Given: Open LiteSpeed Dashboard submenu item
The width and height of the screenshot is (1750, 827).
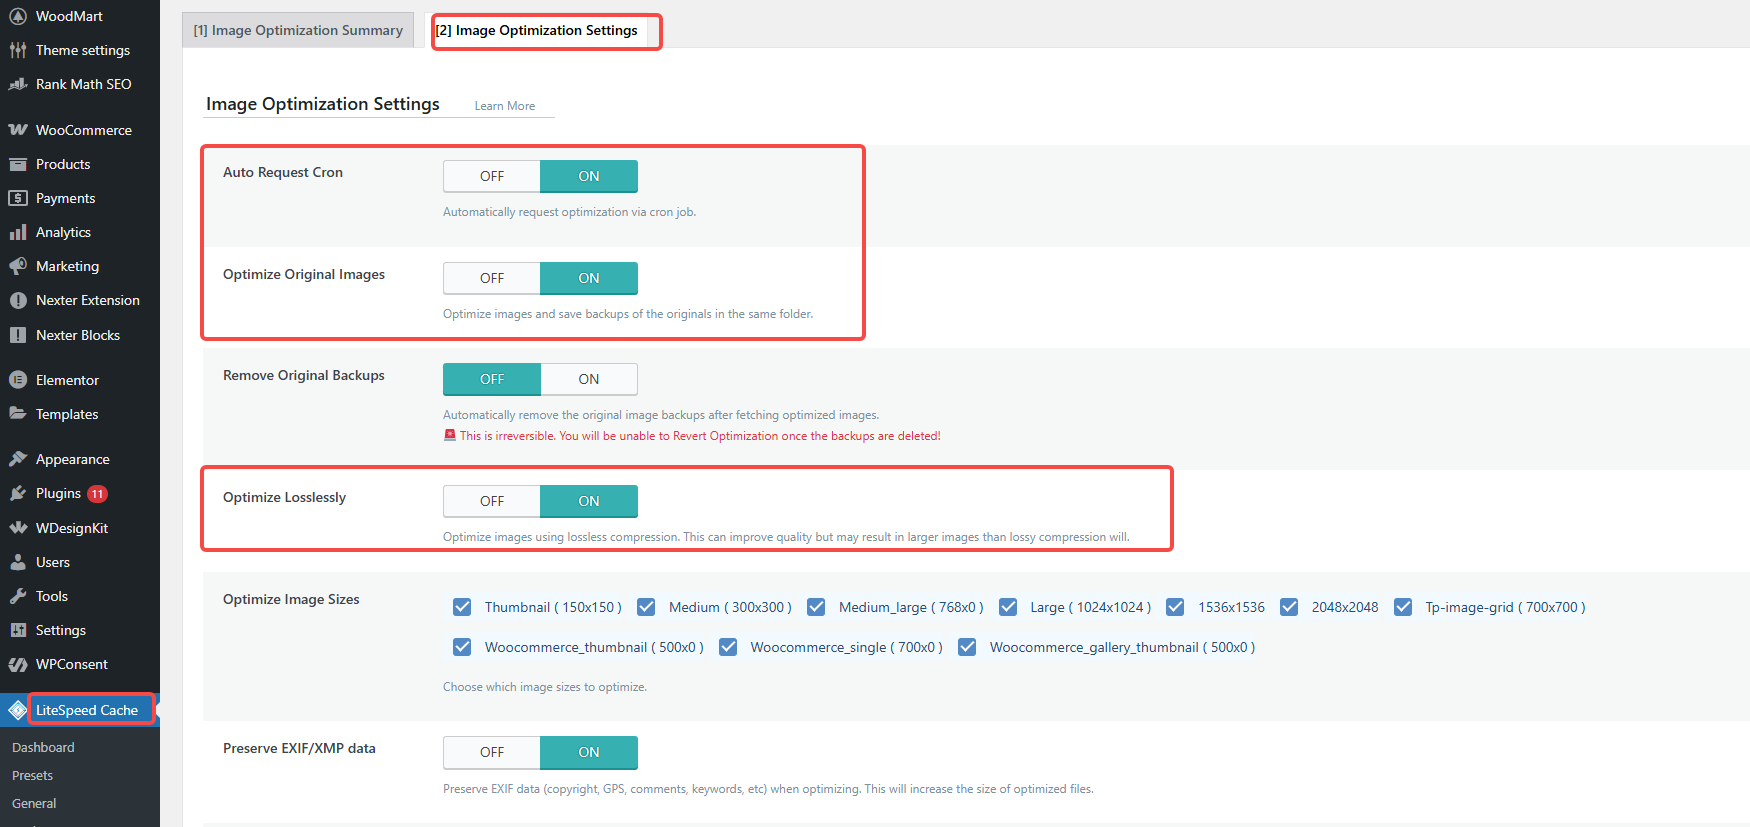Looking at the screenshot, I should (43, 747).
